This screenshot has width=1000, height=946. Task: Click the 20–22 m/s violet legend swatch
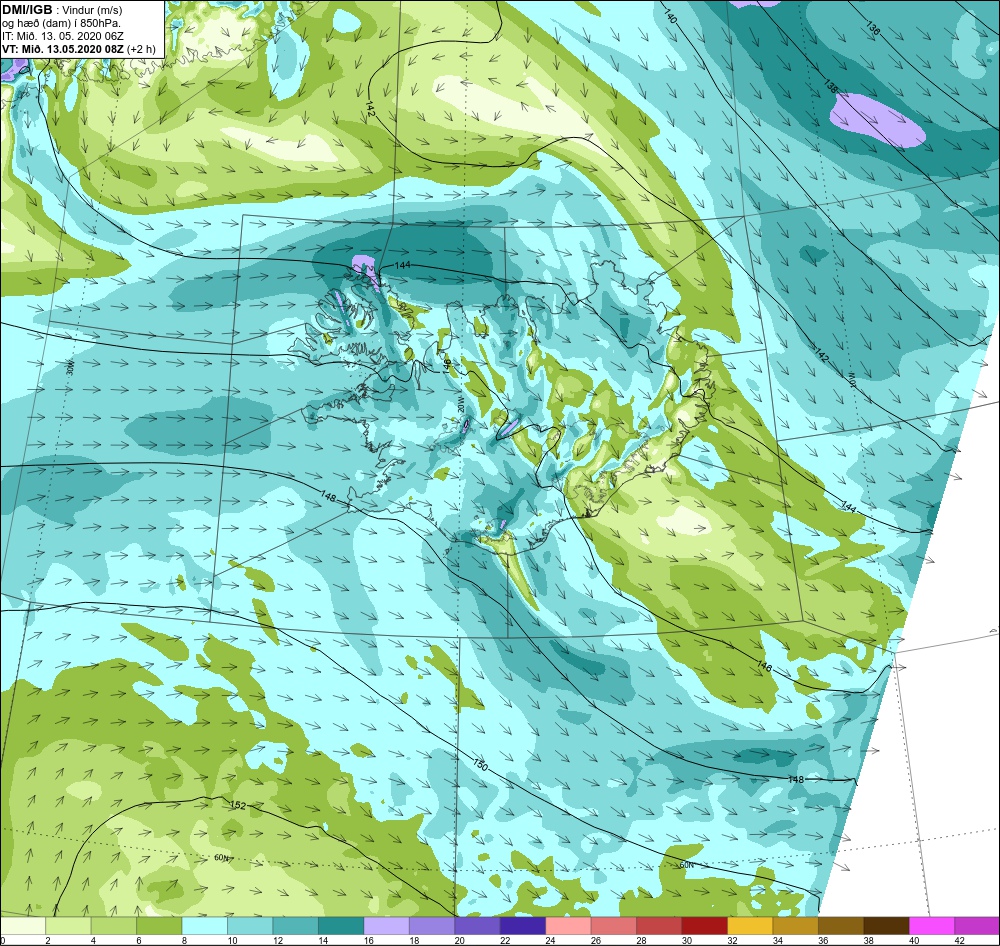point(477,926)
